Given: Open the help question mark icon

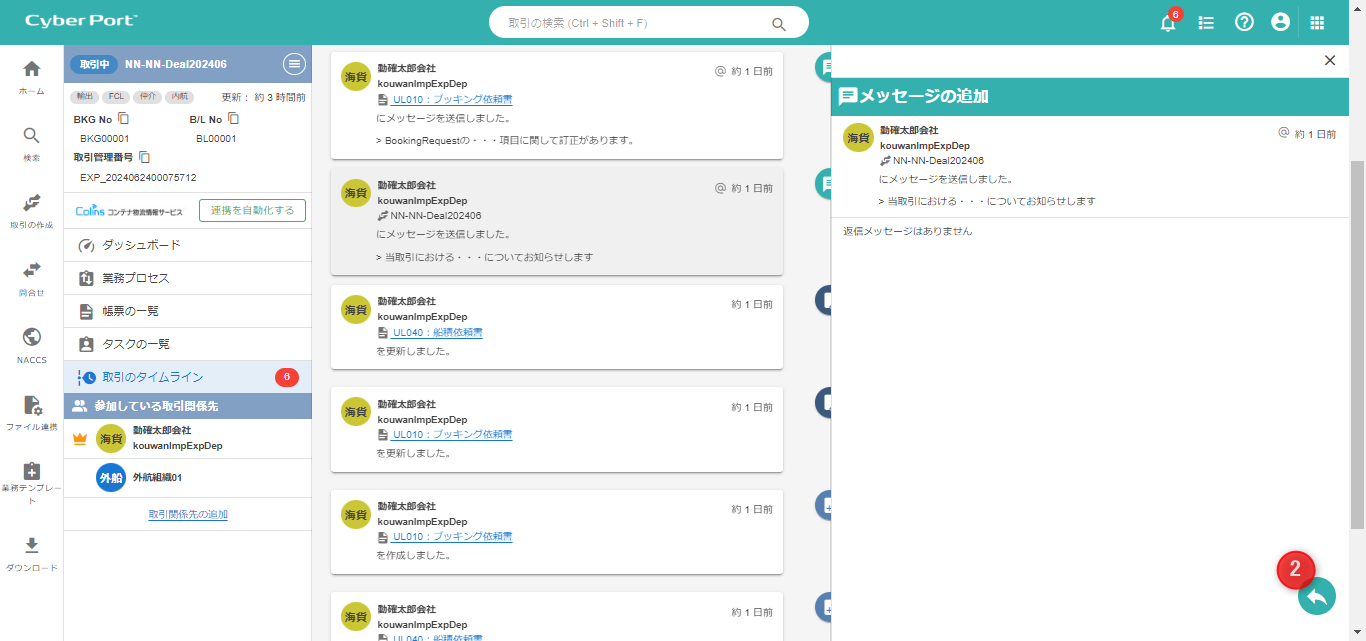Looking at the screenshot, I should pyautogui.click(x=1244, y=22).
